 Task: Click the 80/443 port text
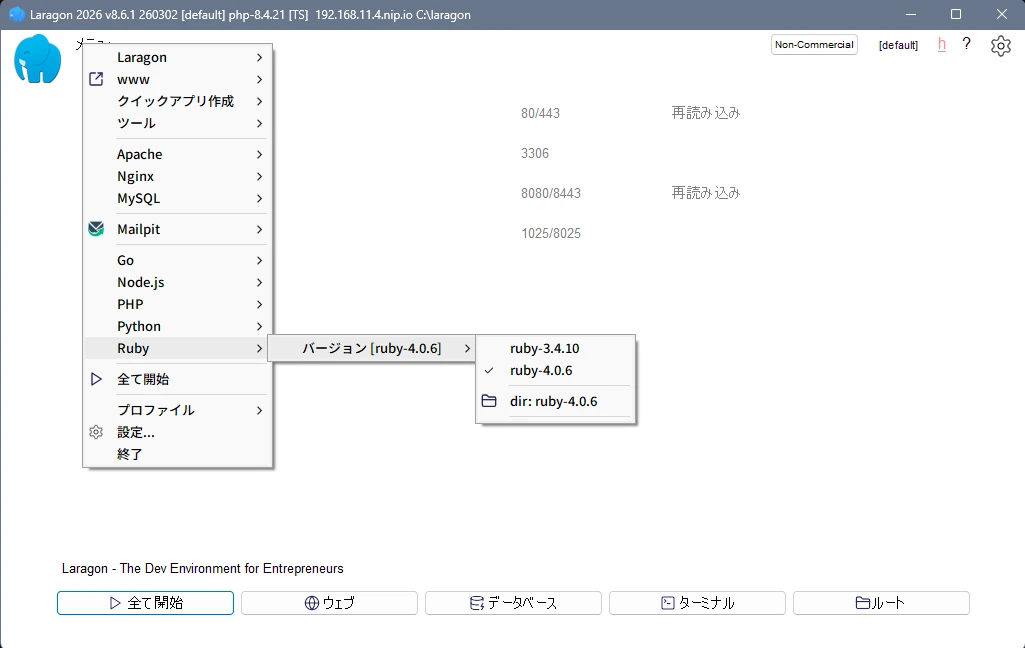click(x=541, y=113)
